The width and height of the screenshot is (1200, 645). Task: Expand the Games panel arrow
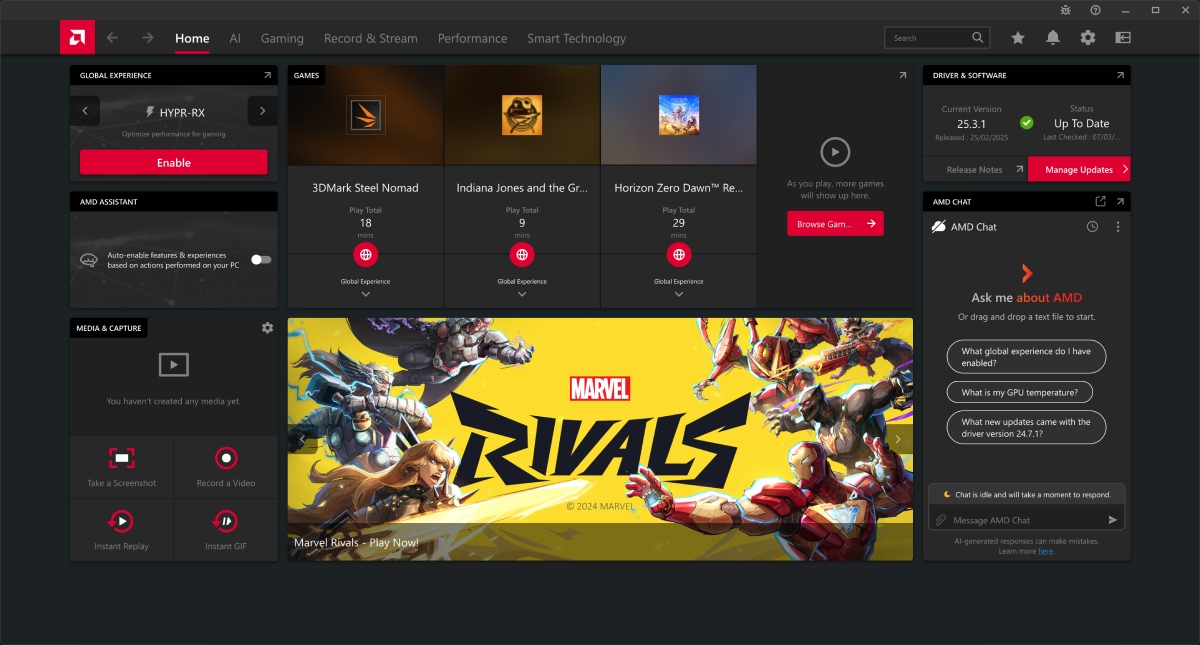(903, 75)
